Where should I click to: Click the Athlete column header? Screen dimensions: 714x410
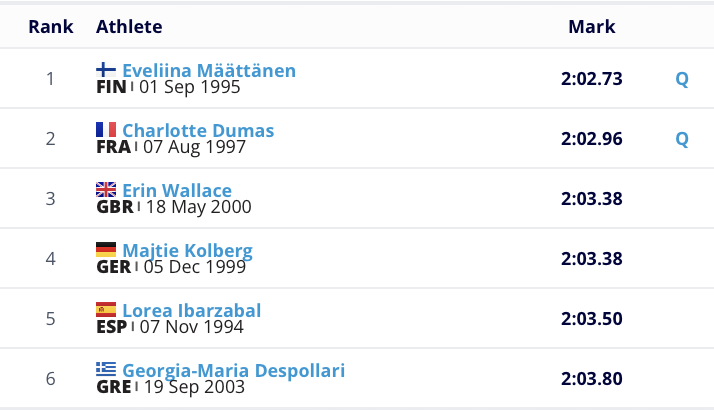click(x=129, y=27)
